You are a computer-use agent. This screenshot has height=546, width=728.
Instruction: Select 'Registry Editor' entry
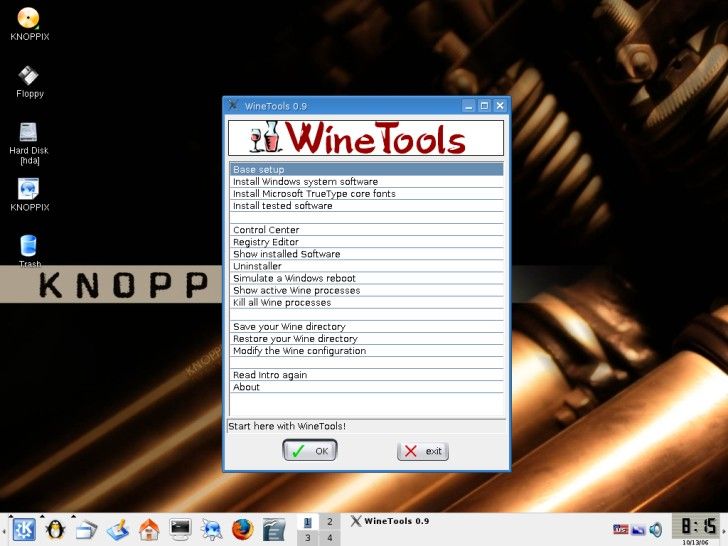(366, 242)
